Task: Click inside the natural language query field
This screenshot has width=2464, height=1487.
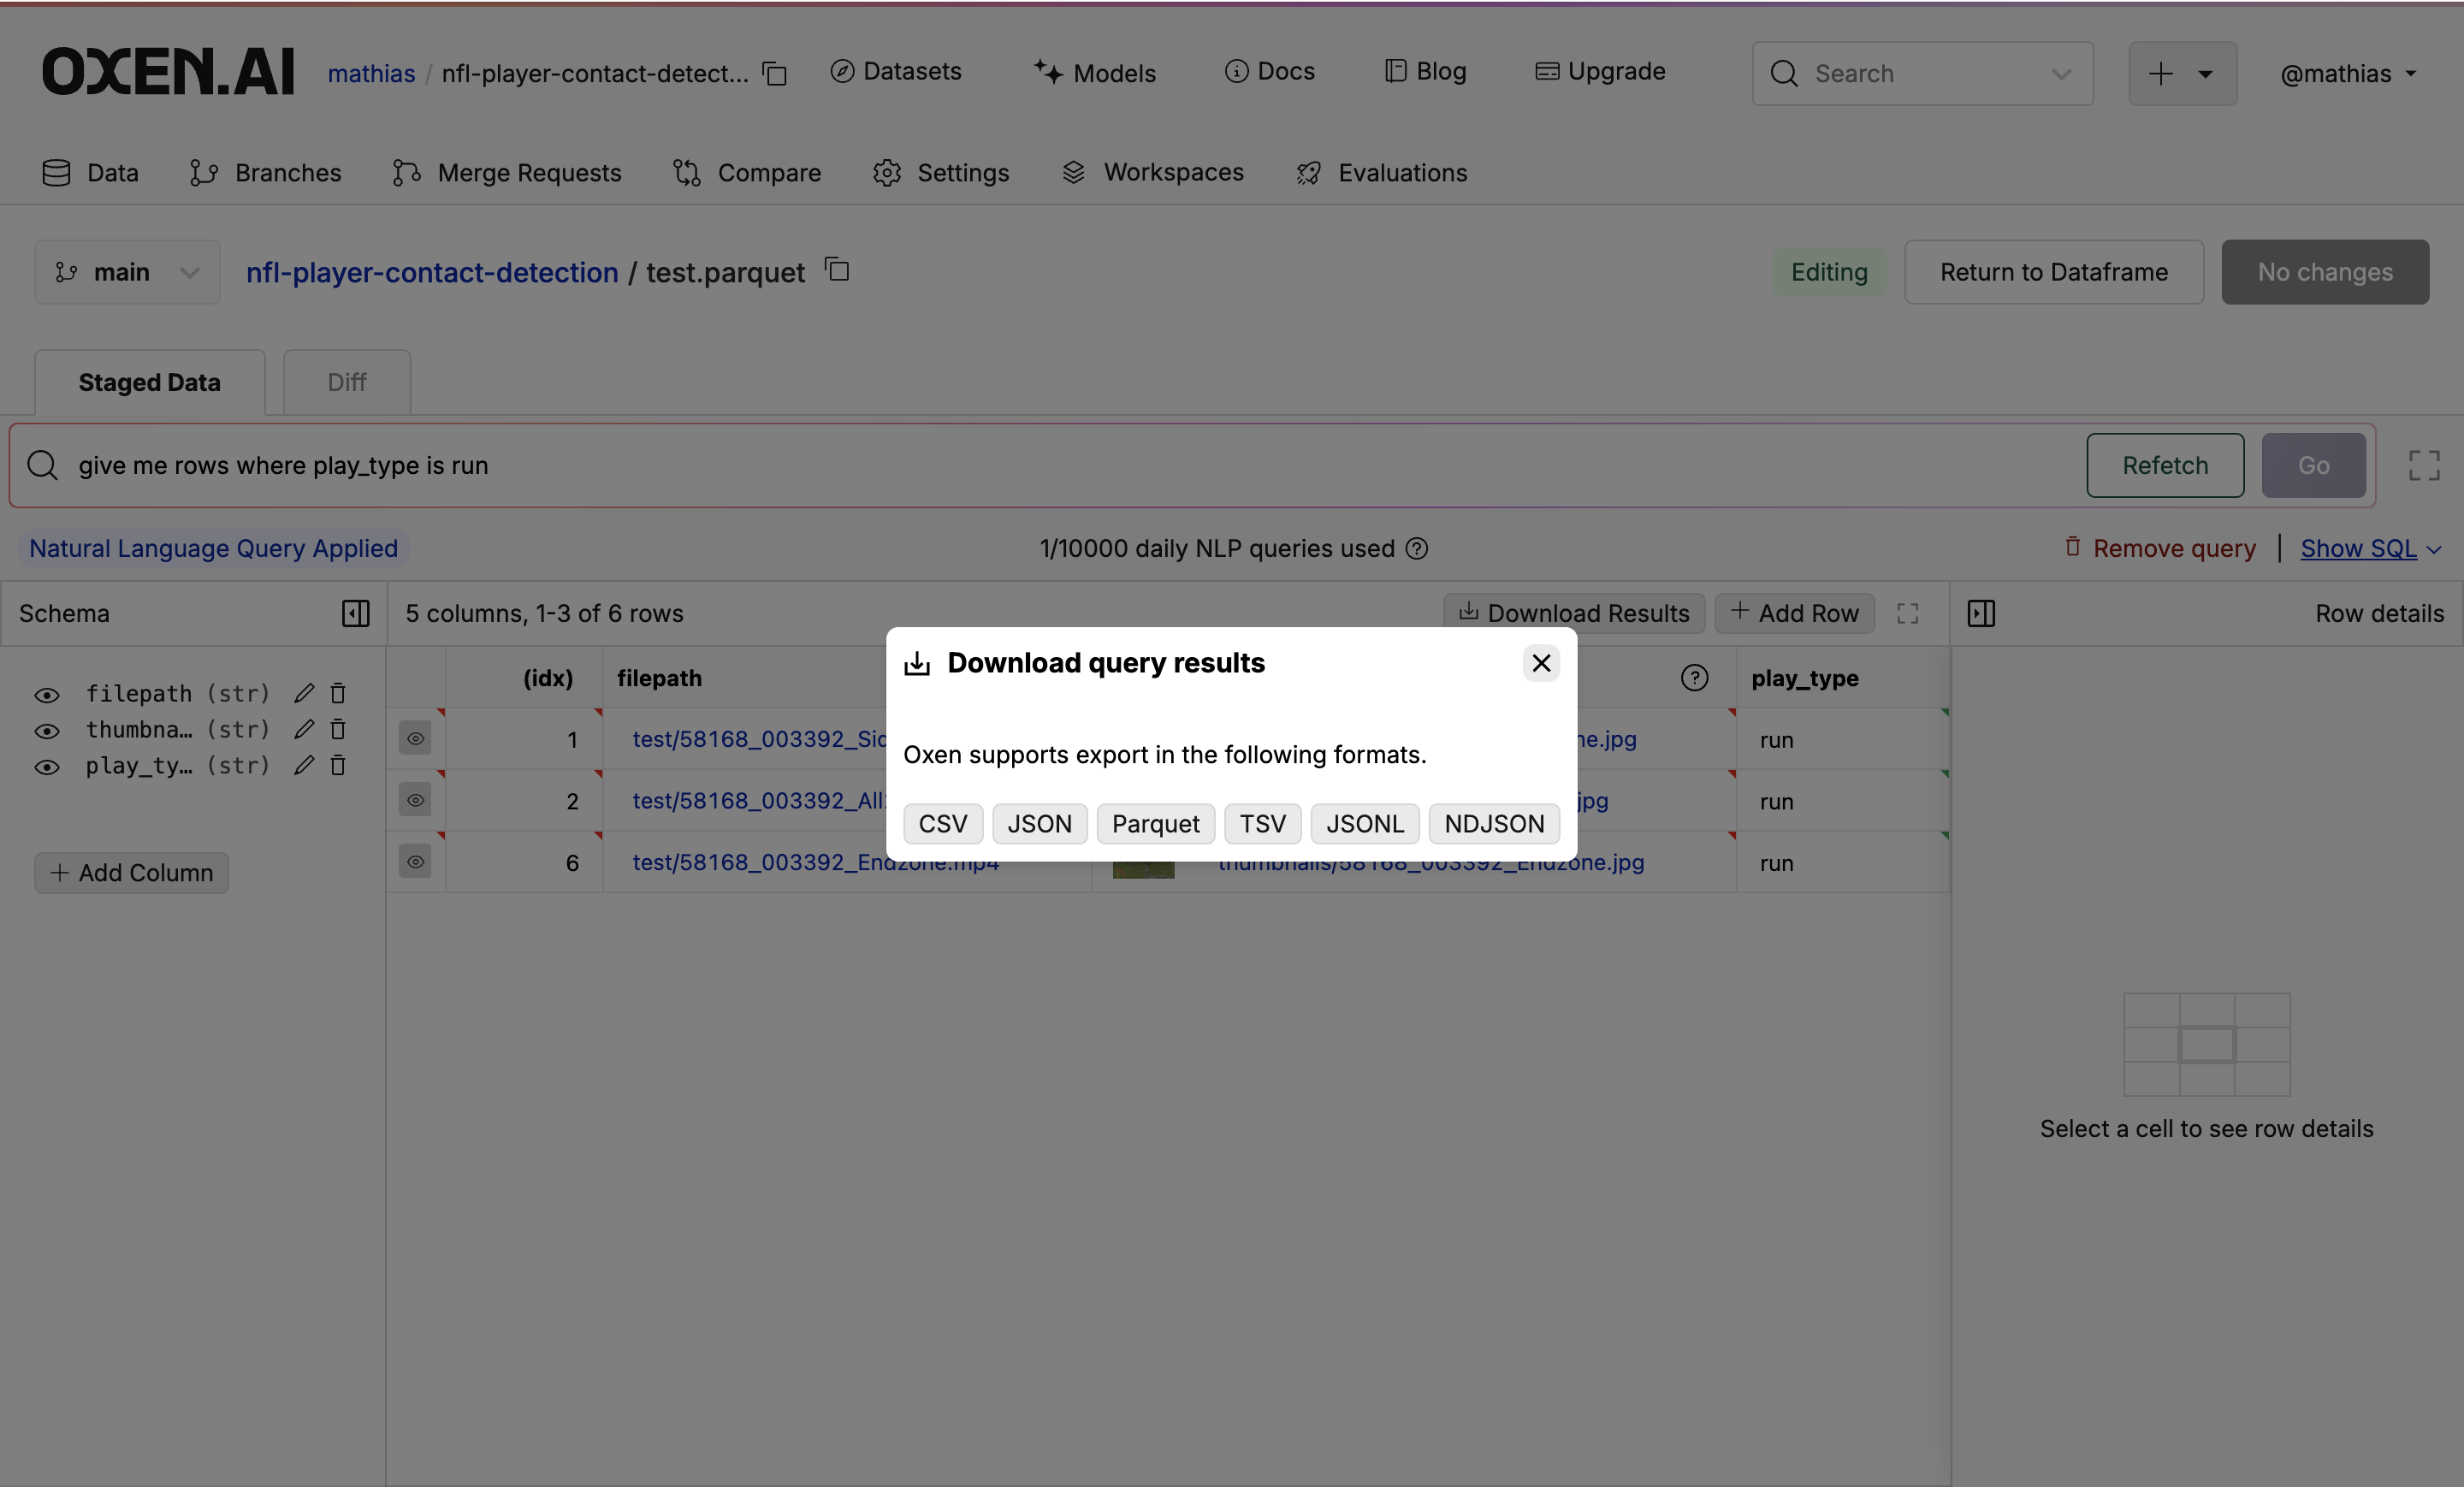Action: (x=600, y=465)
